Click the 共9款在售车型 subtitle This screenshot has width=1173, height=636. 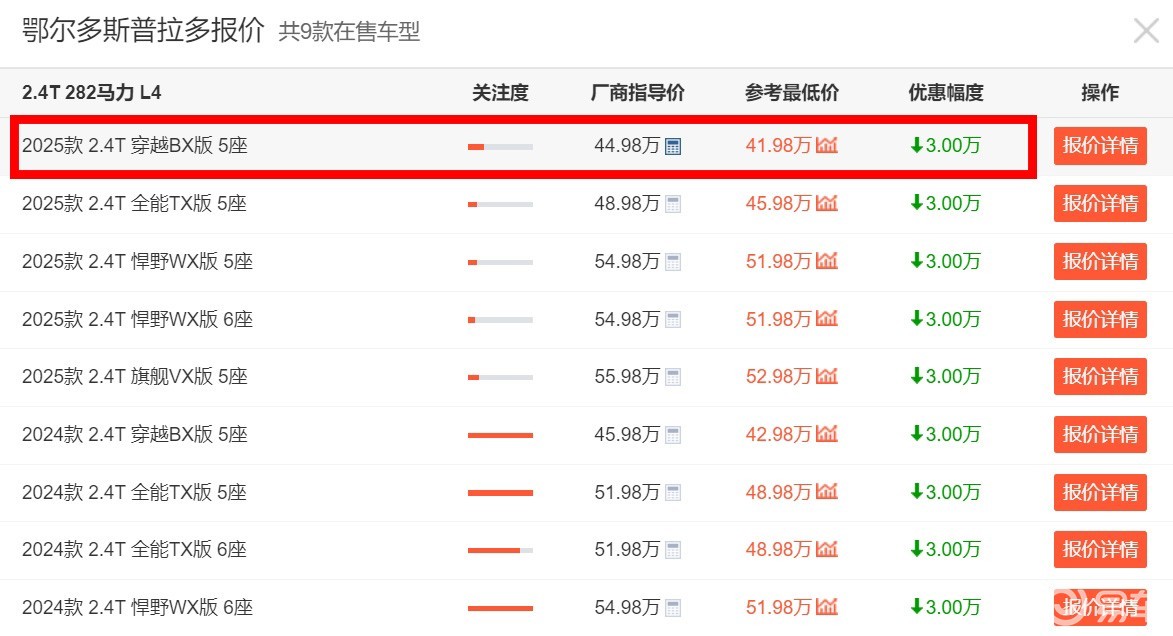point(349,31)
